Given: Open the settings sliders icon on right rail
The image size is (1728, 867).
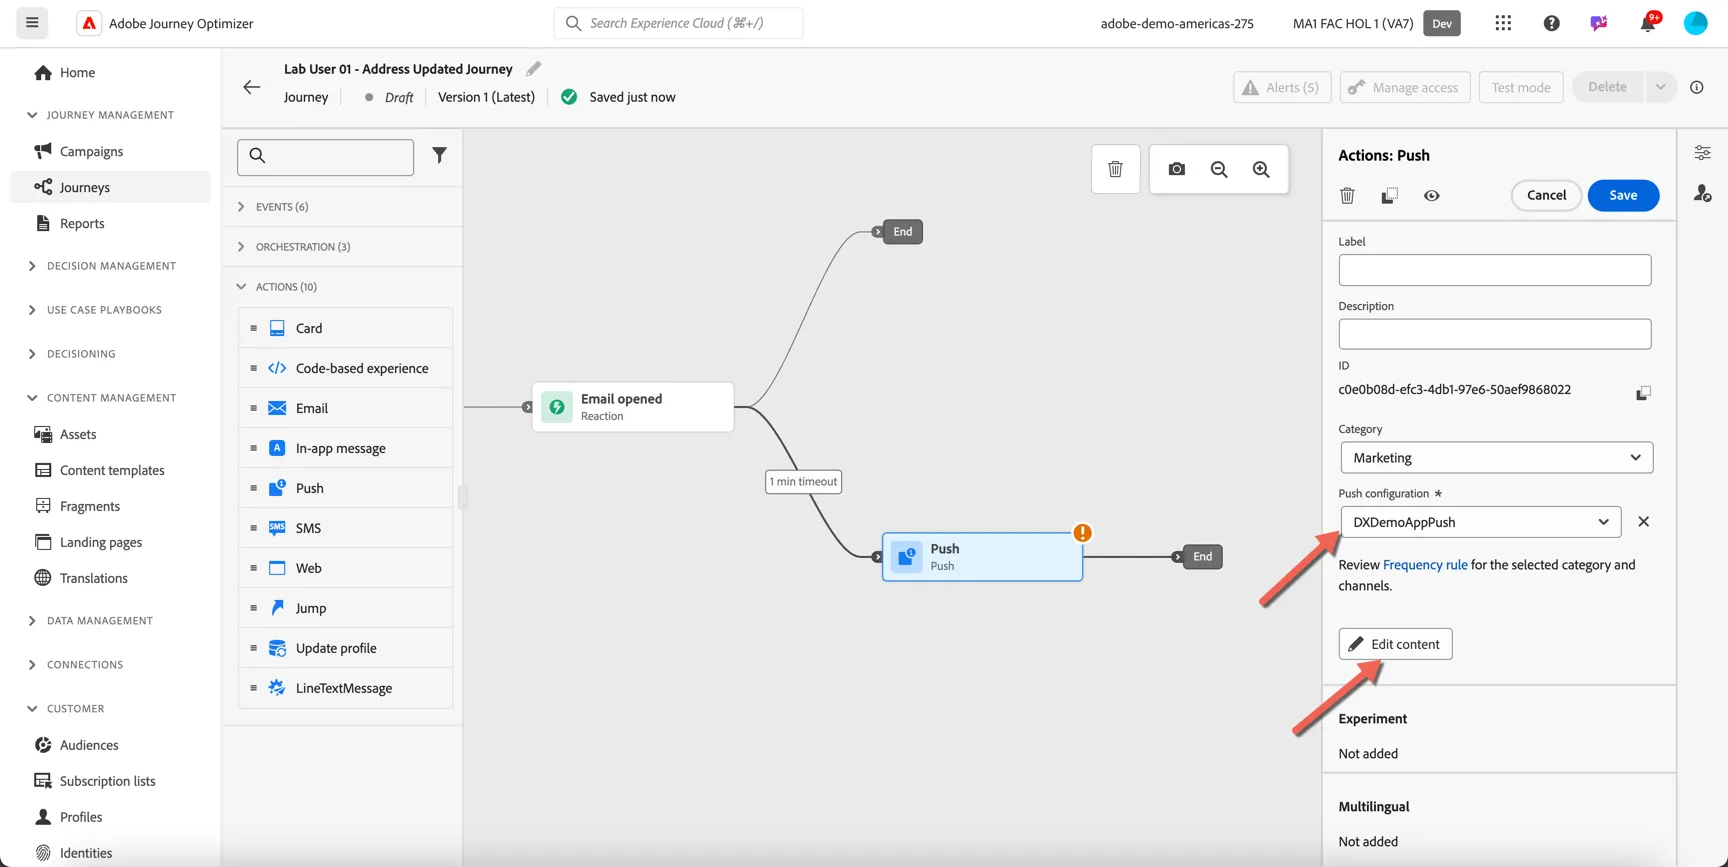Looking at the screenshot, I should tap(1702, 153).
